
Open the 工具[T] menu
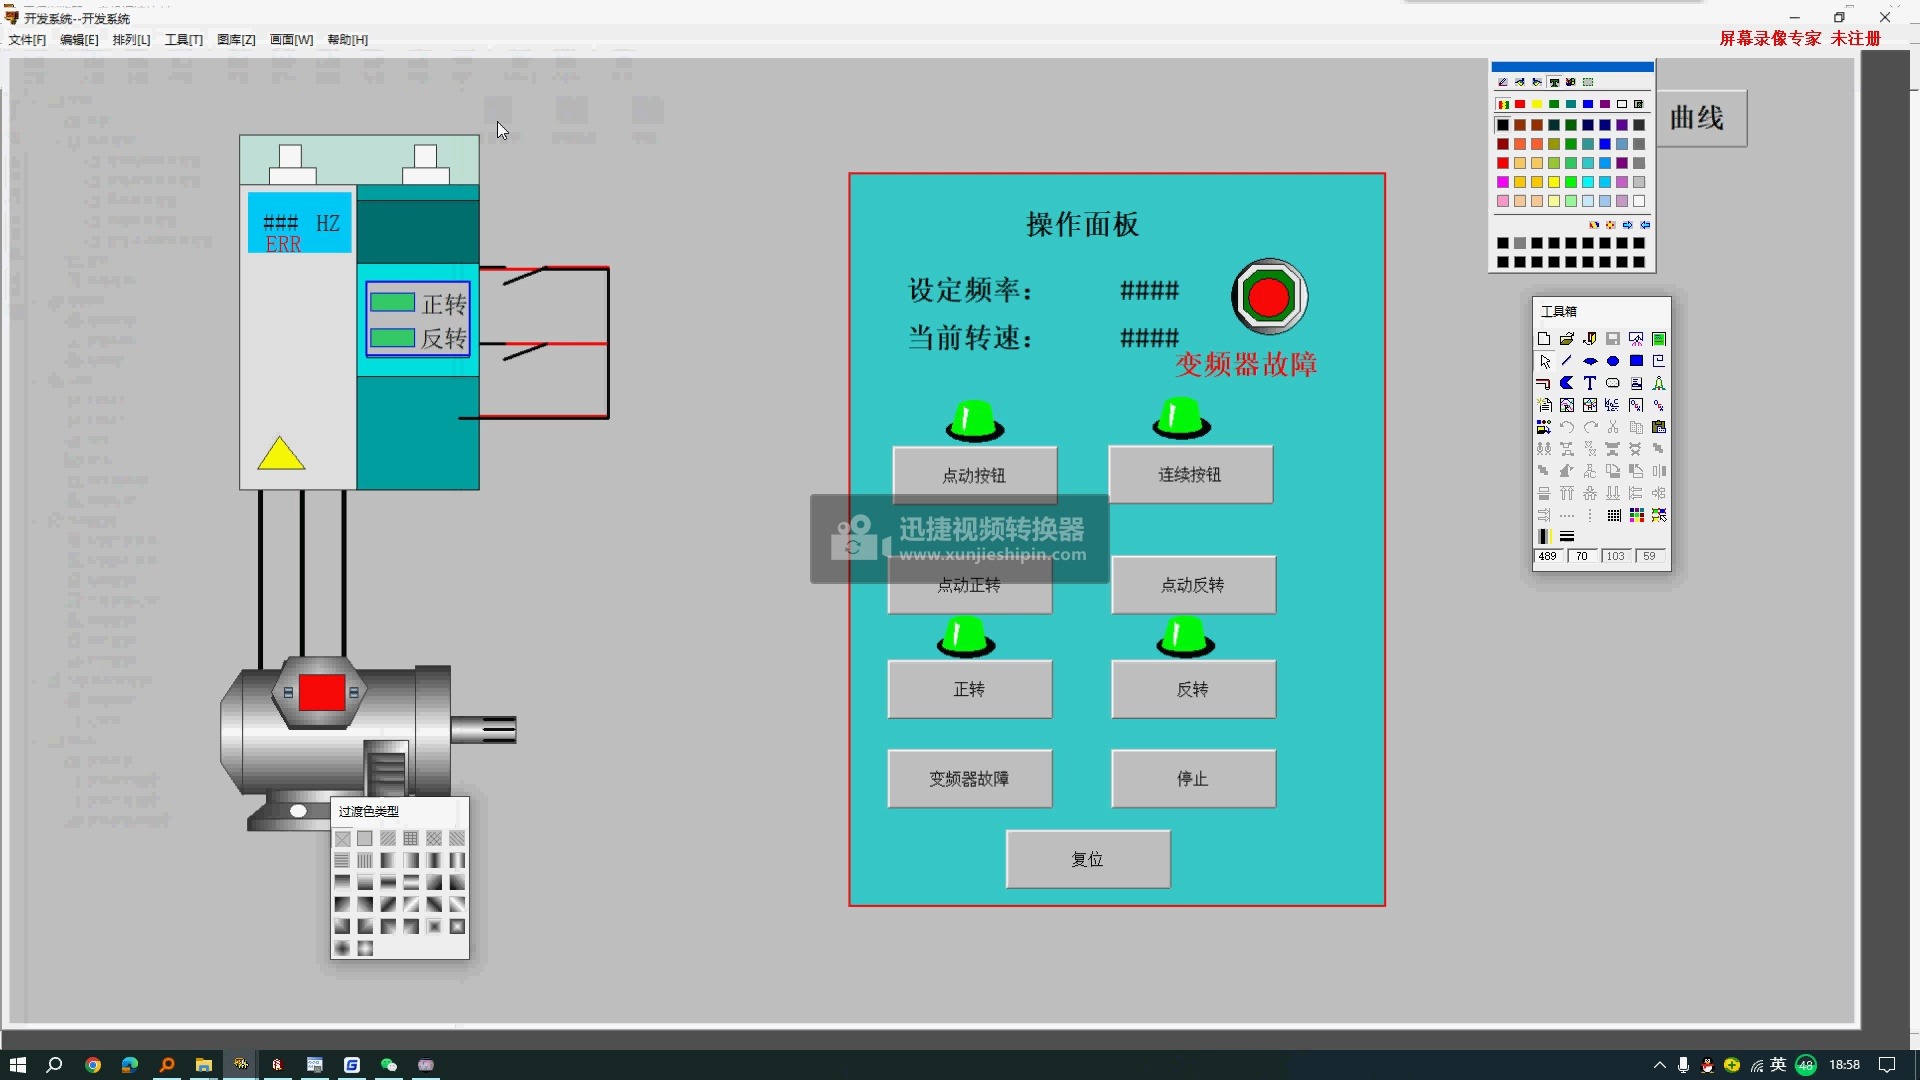(184, 40)
